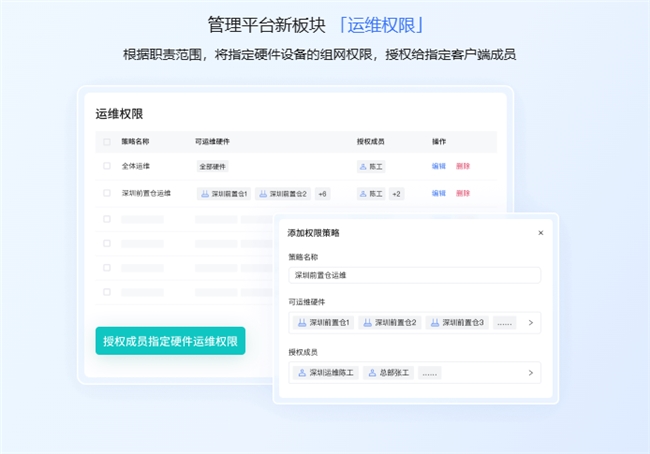The image size is (650, 454).
Task: Click 陈工 user icon in 全体运维 row
Action: (364, 166)
